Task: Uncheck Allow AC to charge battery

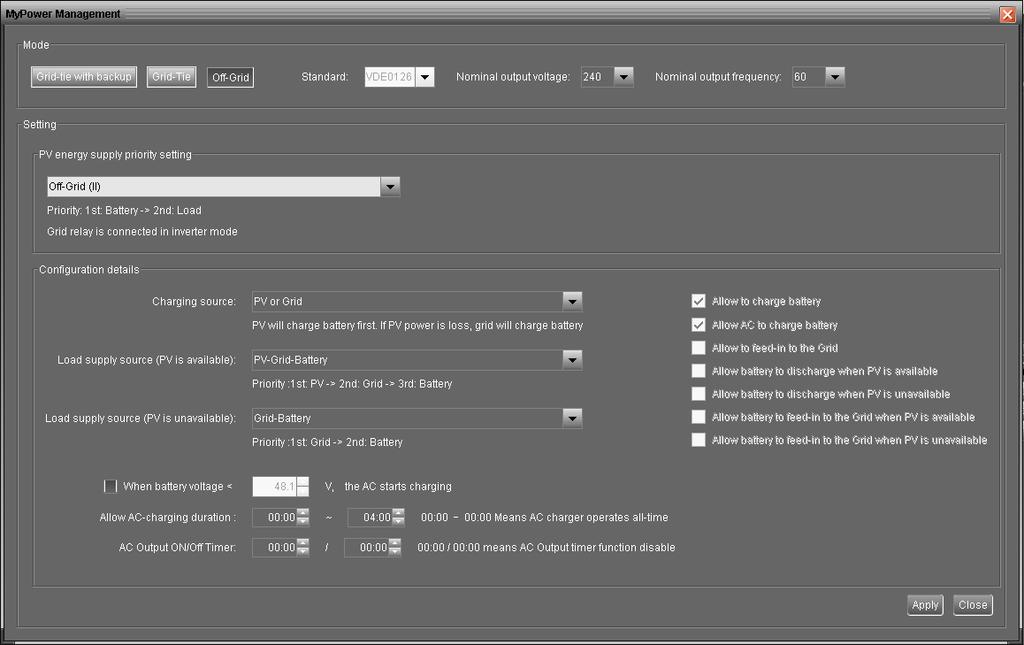Action: [x=698, y=324]
